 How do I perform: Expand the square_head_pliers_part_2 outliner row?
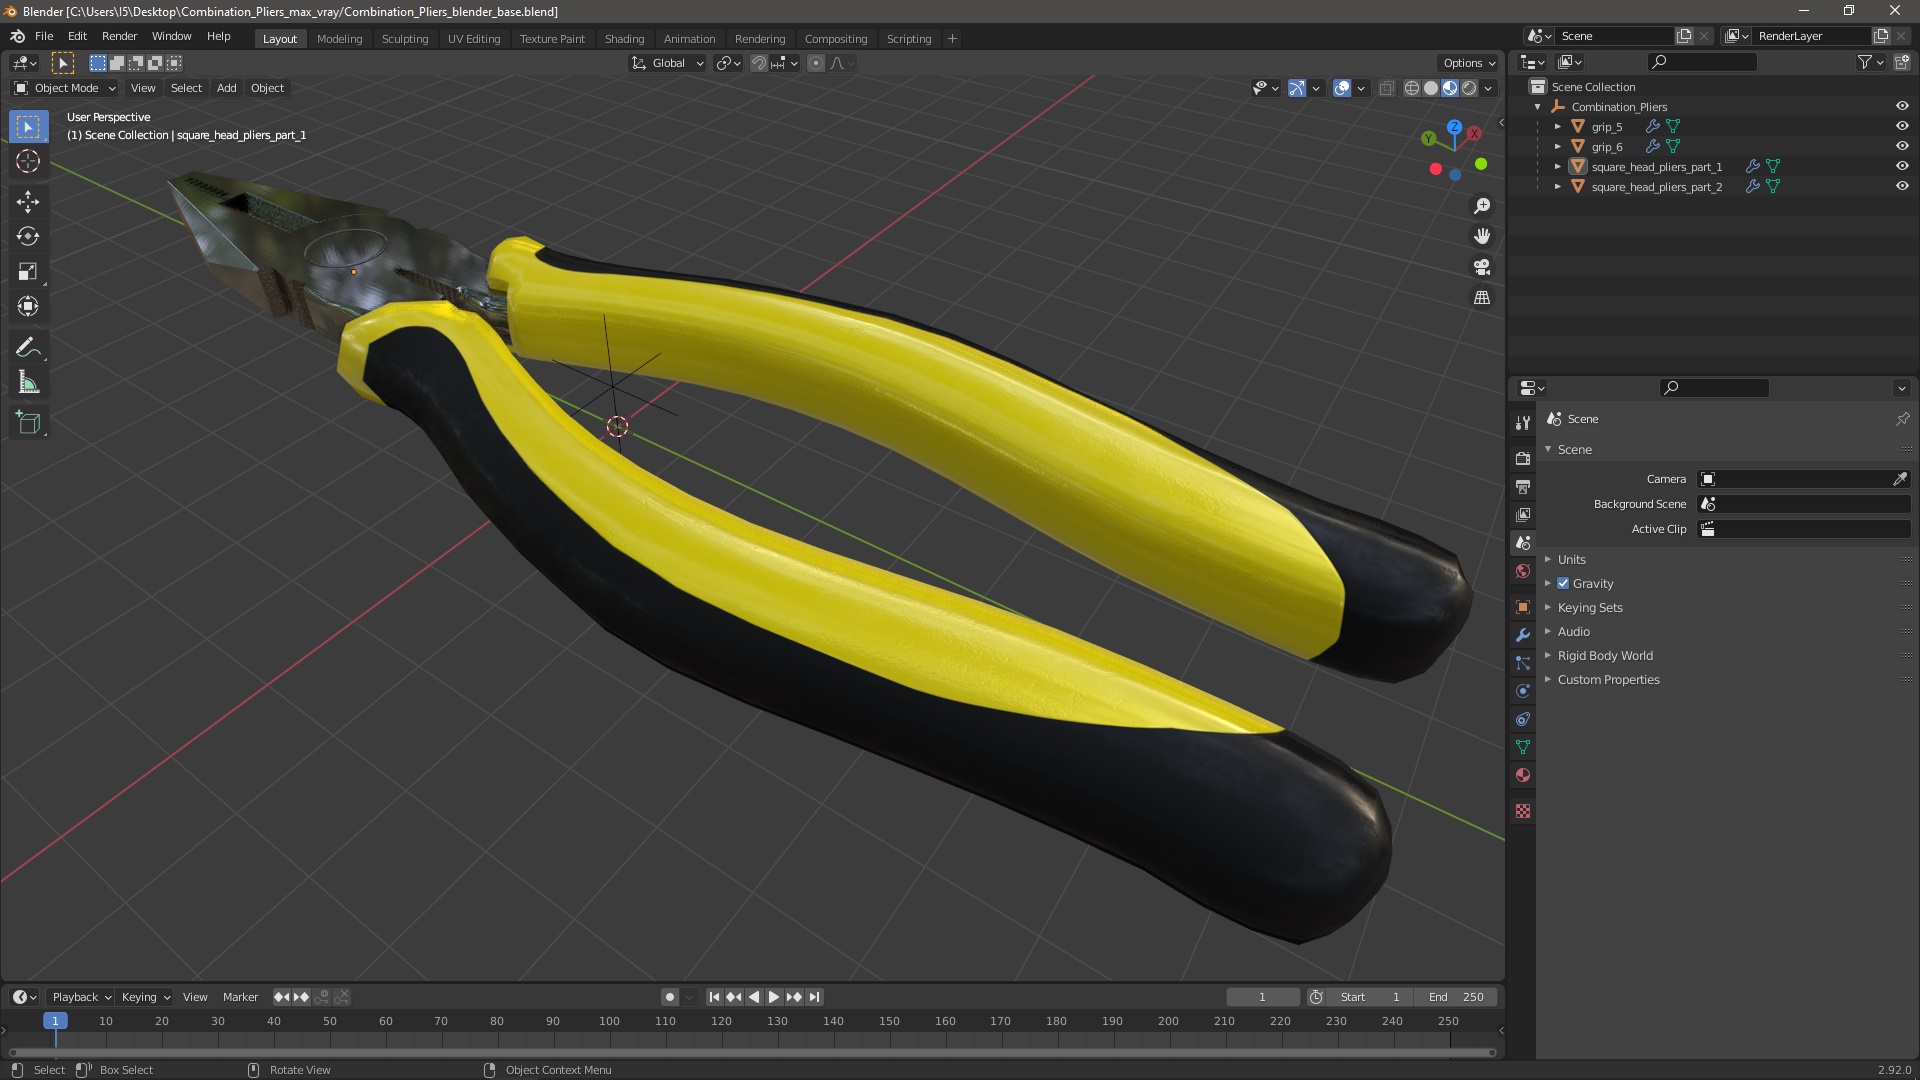pyautogui.click(x=1557, y=186)
